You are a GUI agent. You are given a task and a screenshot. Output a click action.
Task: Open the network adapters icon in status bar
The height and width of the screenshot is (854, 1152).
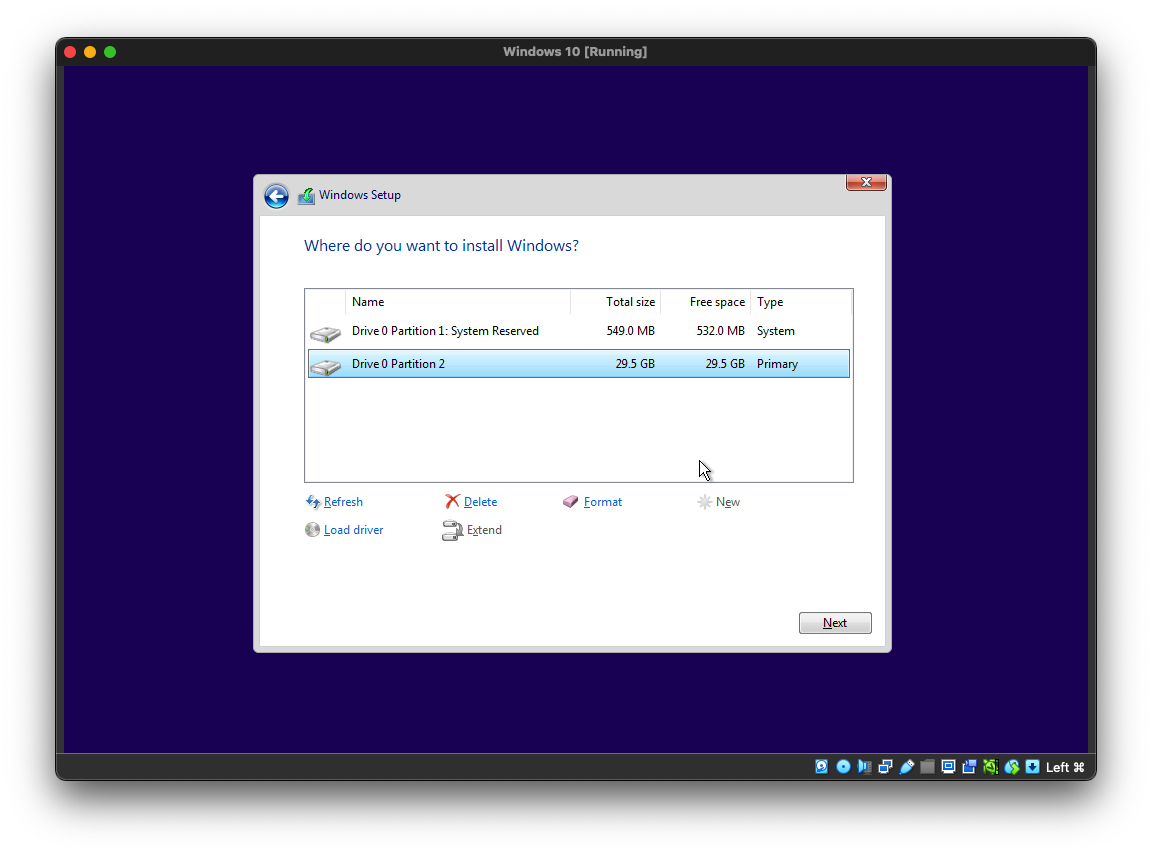[x=885, y=767]
